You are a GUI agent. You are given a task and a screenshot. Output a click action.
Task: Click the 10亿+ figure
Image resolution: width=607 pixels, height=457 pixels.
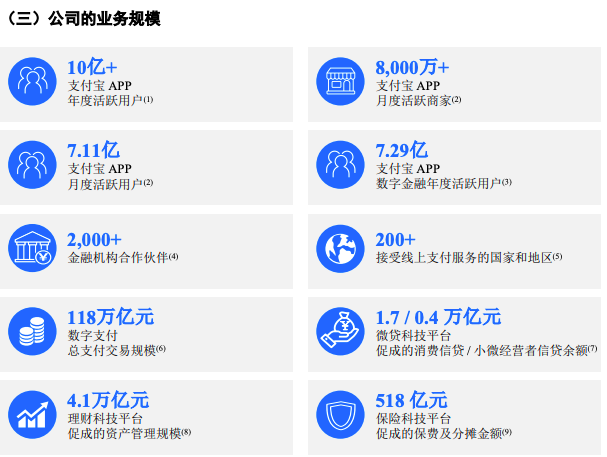pos(92,67)
